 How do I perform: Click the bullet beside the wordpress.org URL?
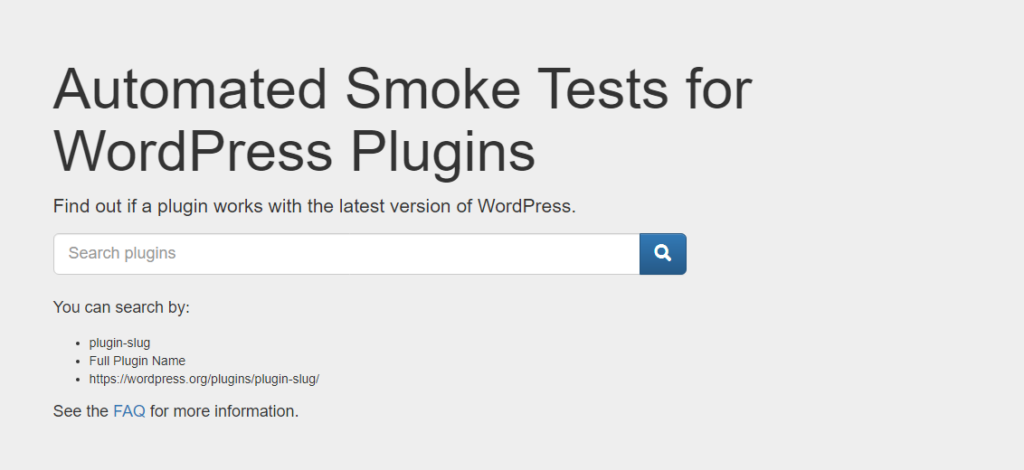[77, 379]
